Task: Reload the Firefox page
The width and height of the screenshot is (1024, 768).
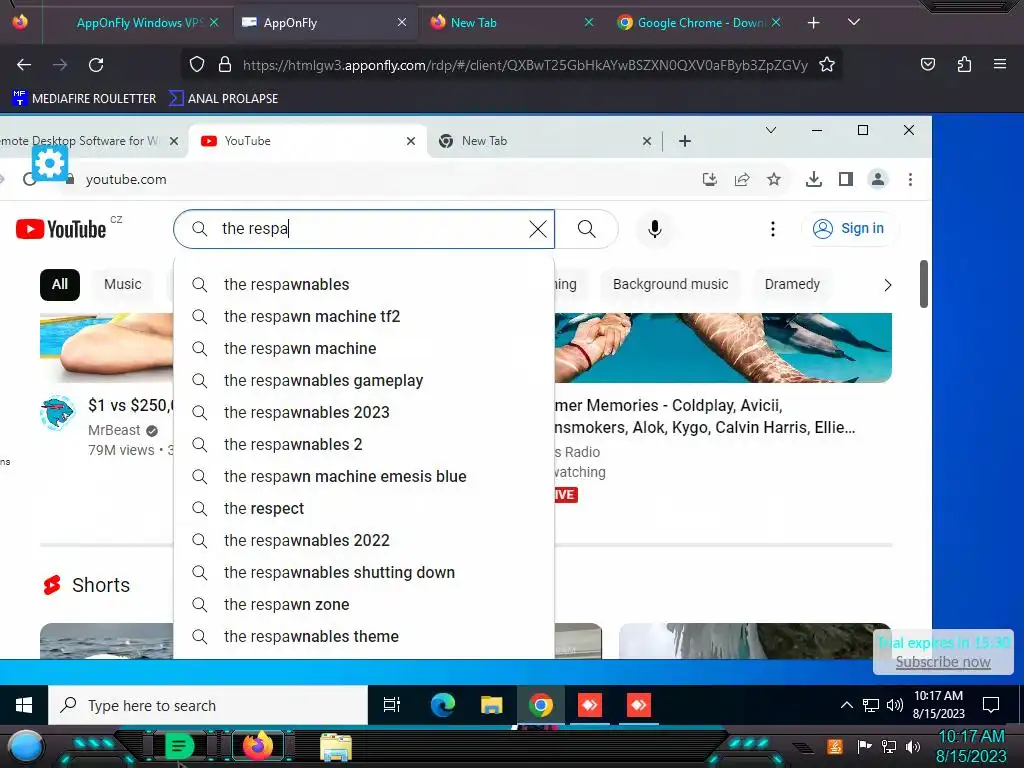Action: 96,65
